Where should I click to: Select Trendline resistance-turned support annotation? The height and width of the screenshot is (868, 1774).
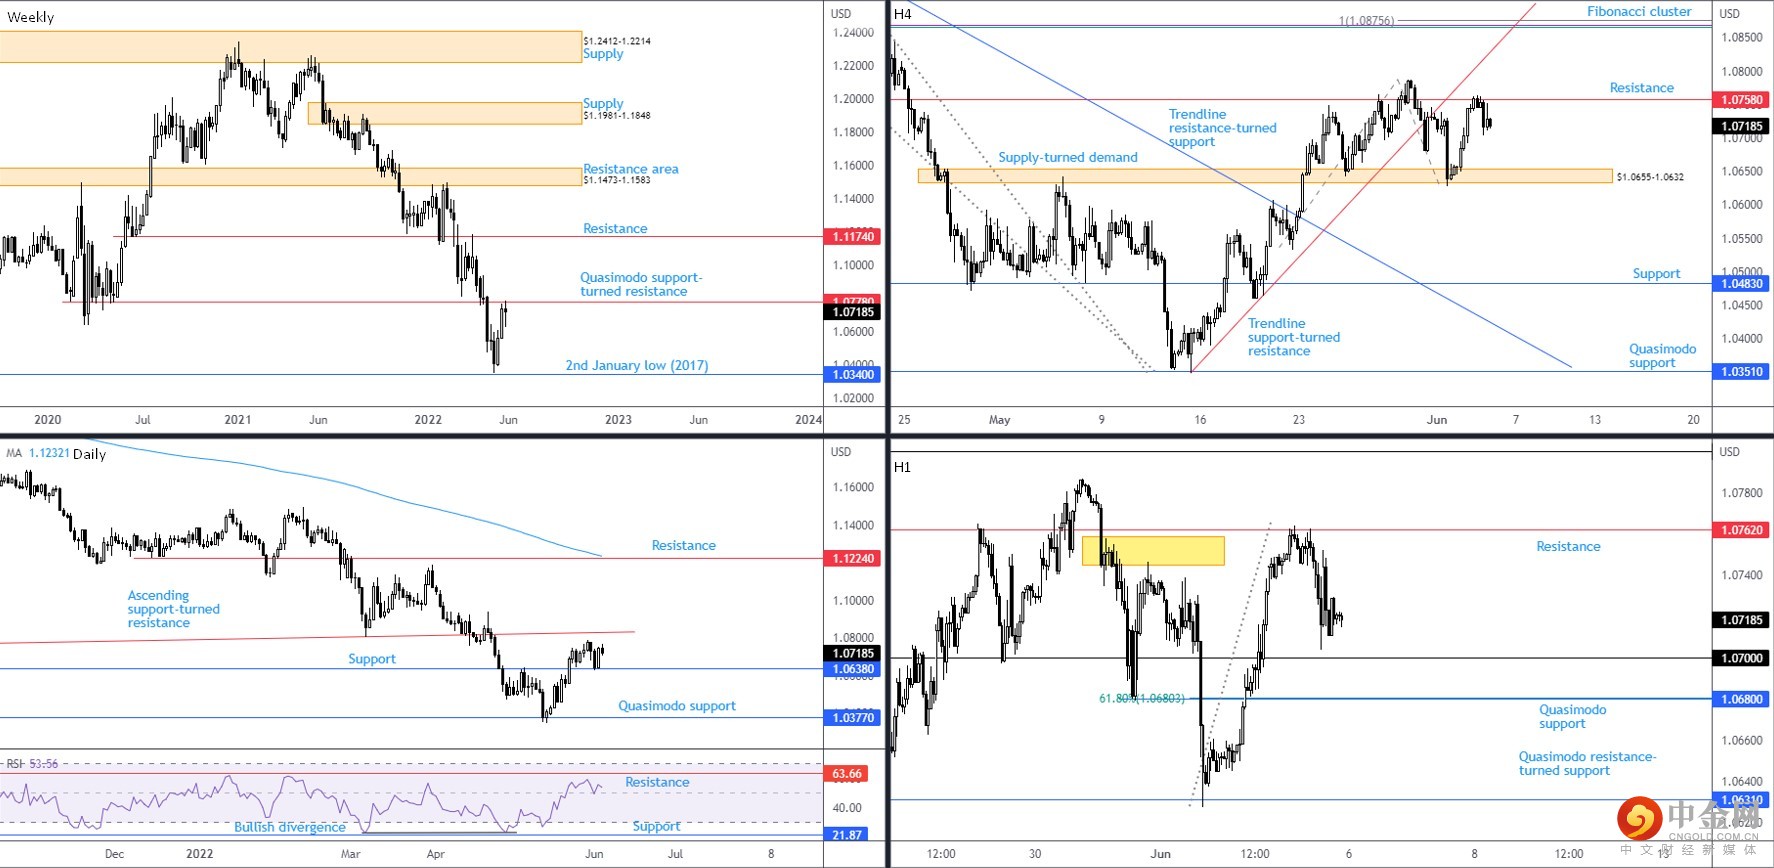(x=1223, y=128)
